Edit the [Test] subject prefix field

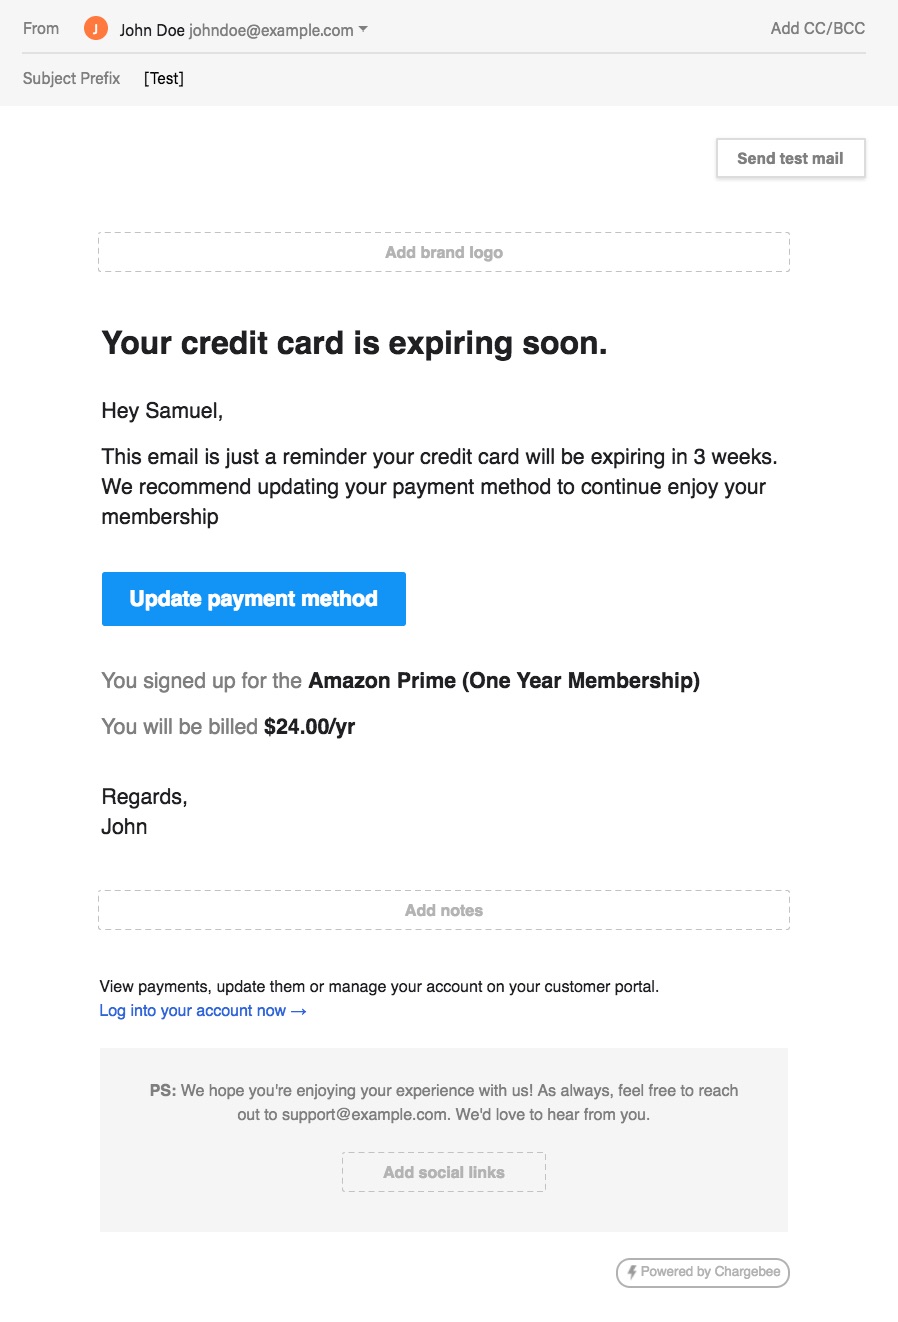164,78
